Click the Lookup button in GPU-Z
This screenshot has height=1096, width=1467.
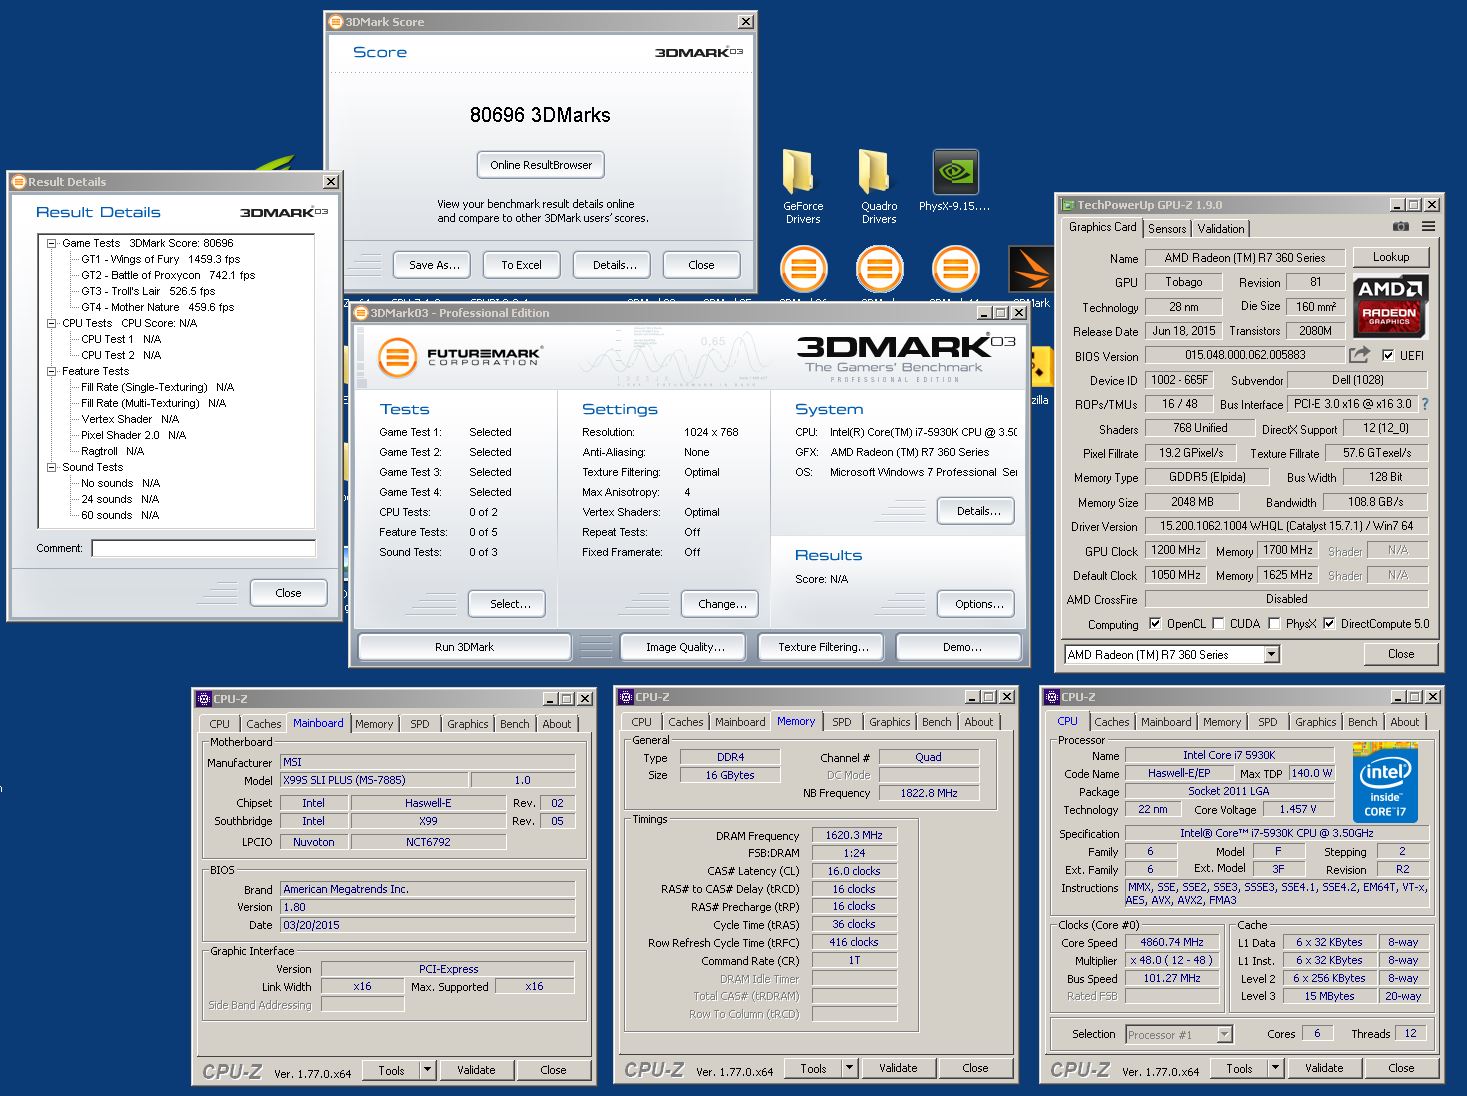coord(1391,257)
